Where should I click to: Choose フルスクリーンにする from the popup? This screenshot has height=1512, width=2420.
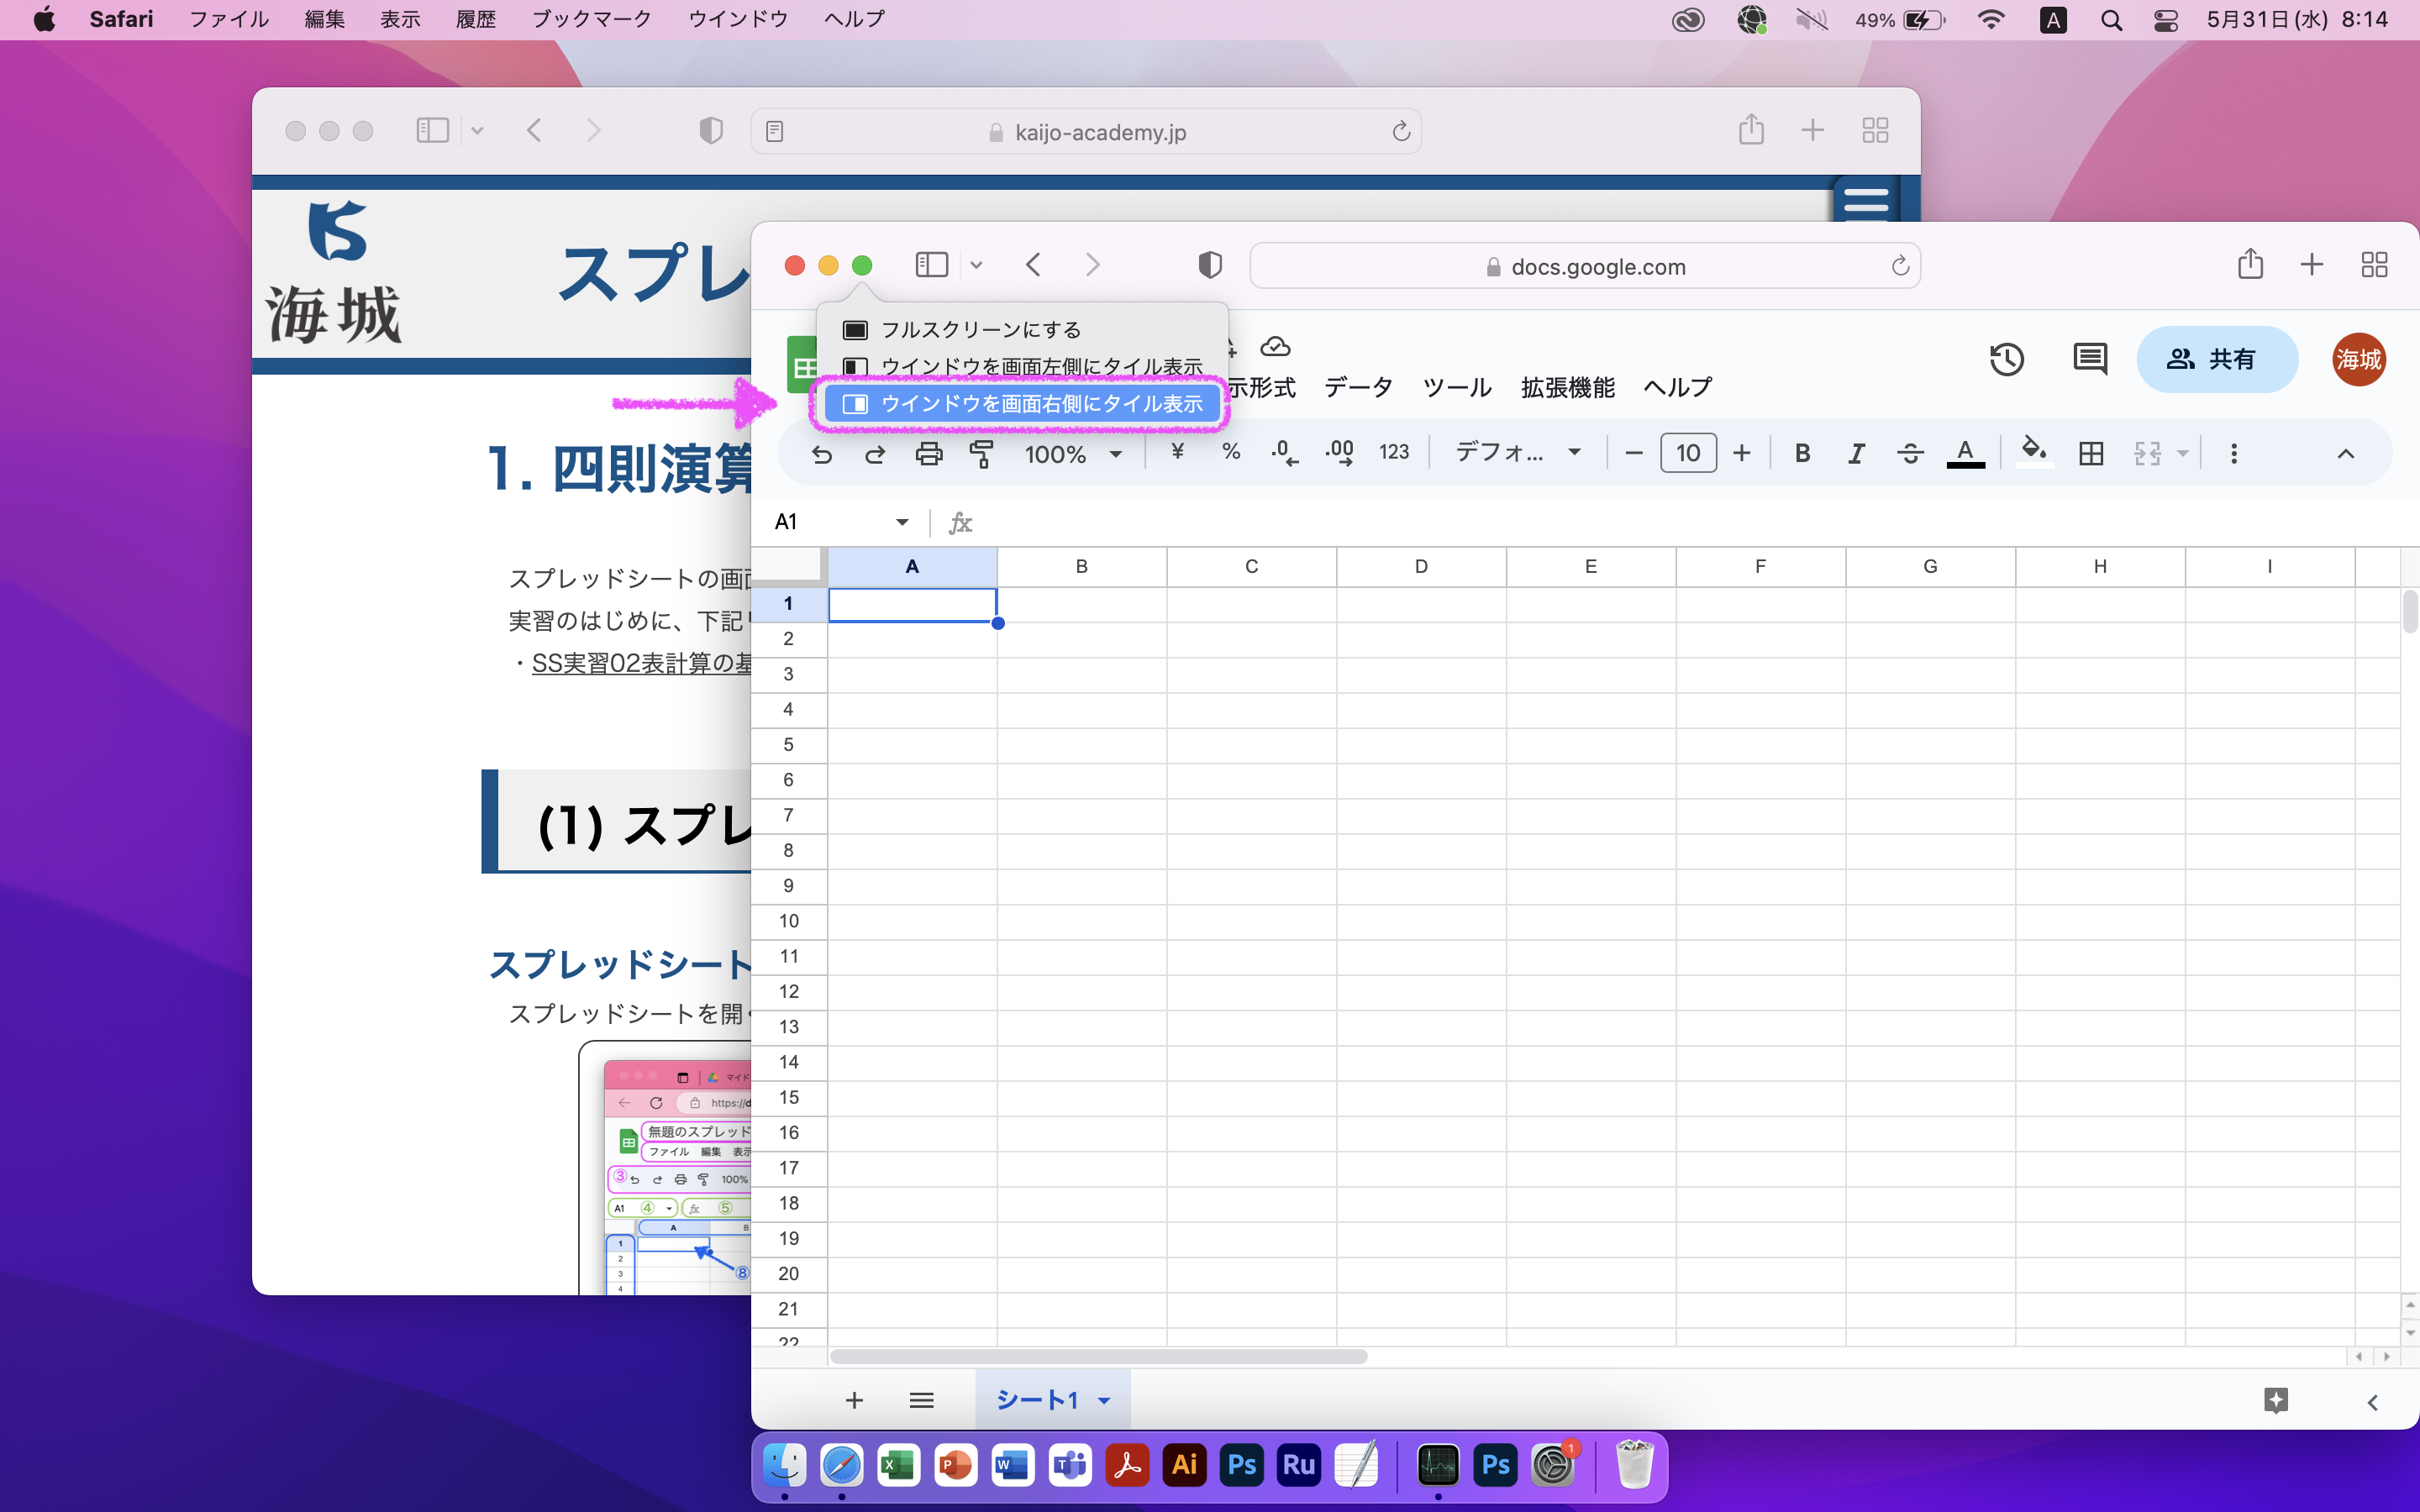pos(1022,330)
